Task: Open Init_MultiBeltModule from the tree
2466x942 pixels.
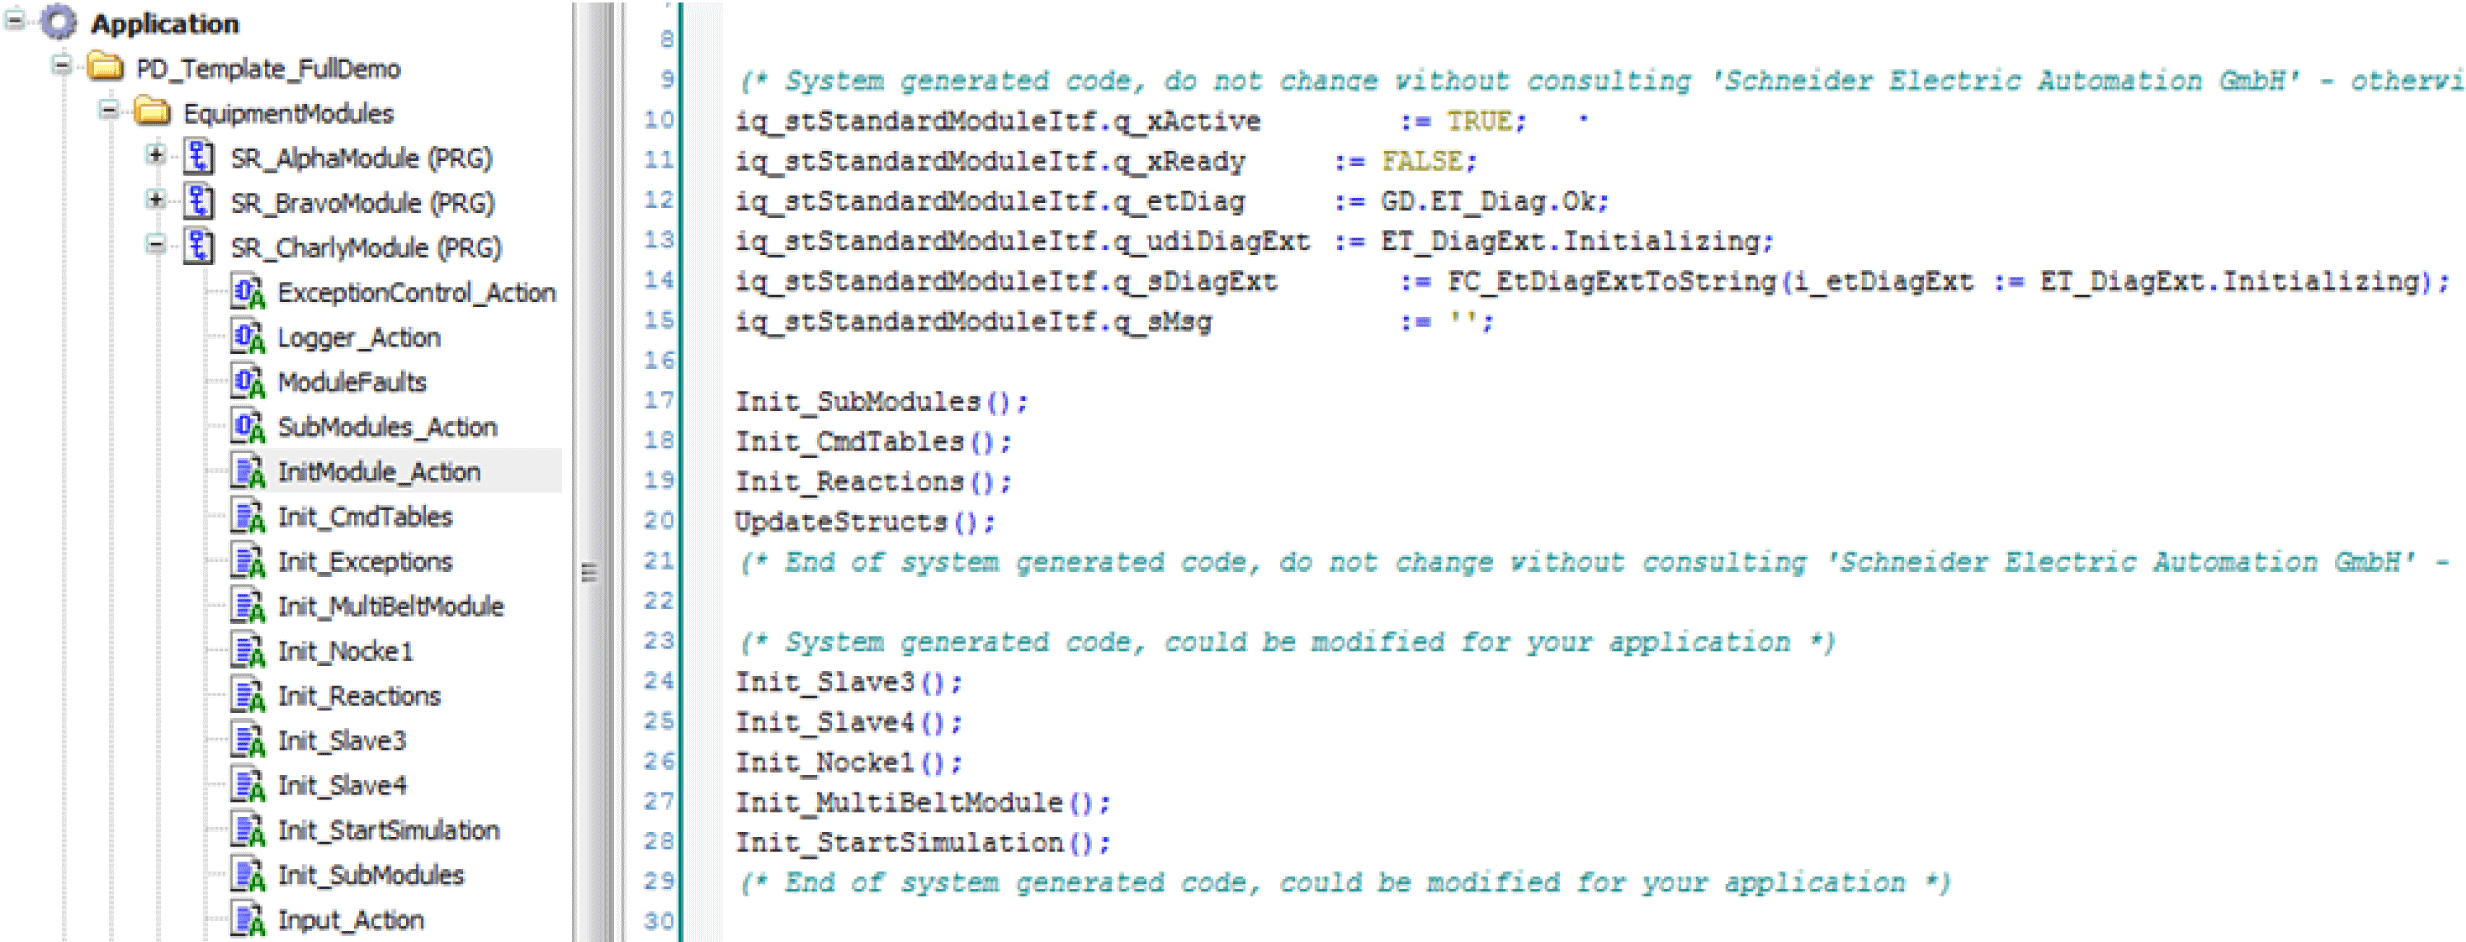Action: point(390,606)
